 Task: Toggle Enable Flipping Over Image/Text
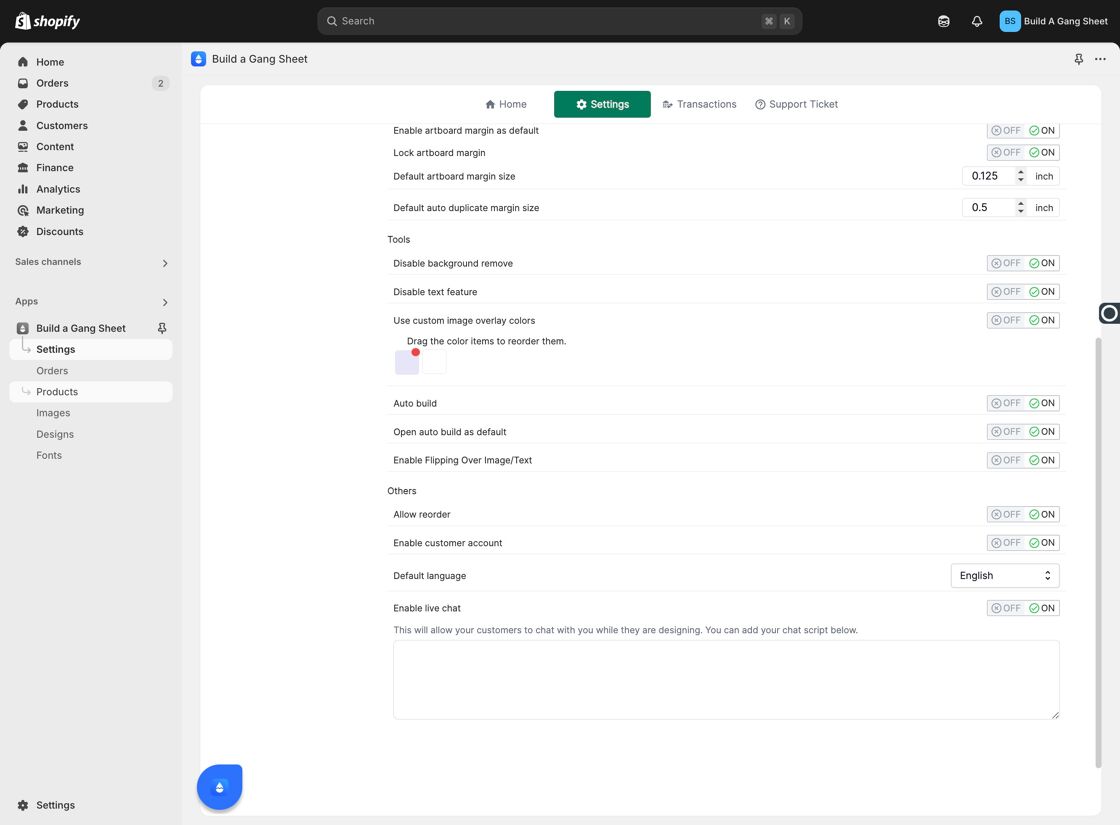[x=1023, y=460]
